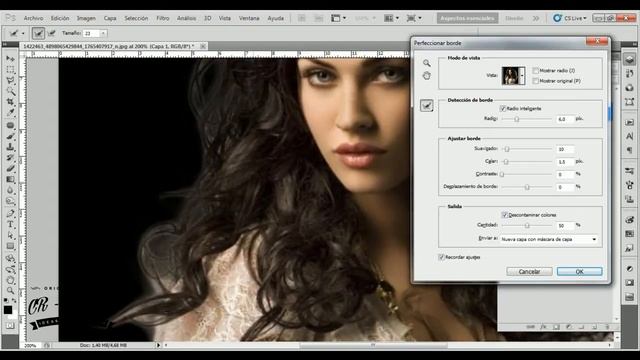Open the Ventana menu
This screenshot has height=360, width=640.
click(x=249, y=18)
